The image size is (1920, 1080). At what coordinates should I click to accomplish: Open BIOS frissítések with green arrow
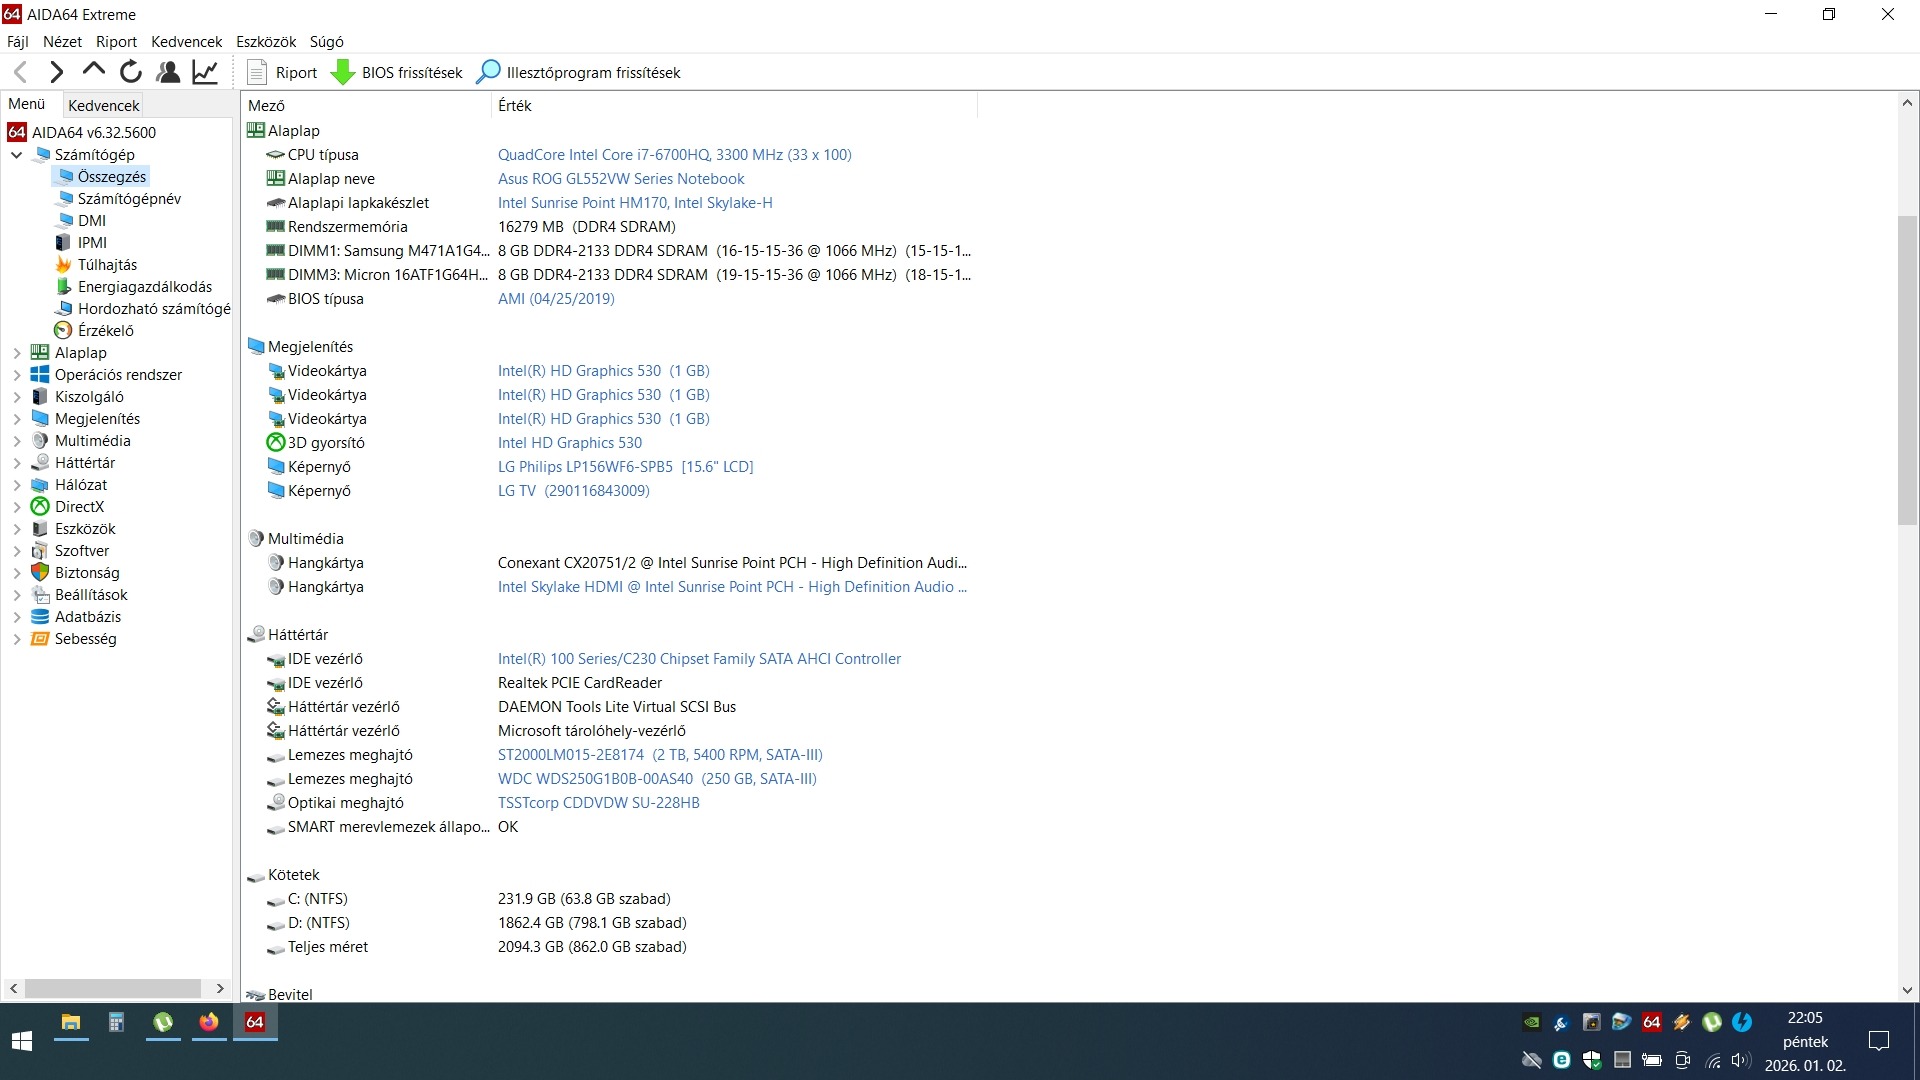coord(397,73)
